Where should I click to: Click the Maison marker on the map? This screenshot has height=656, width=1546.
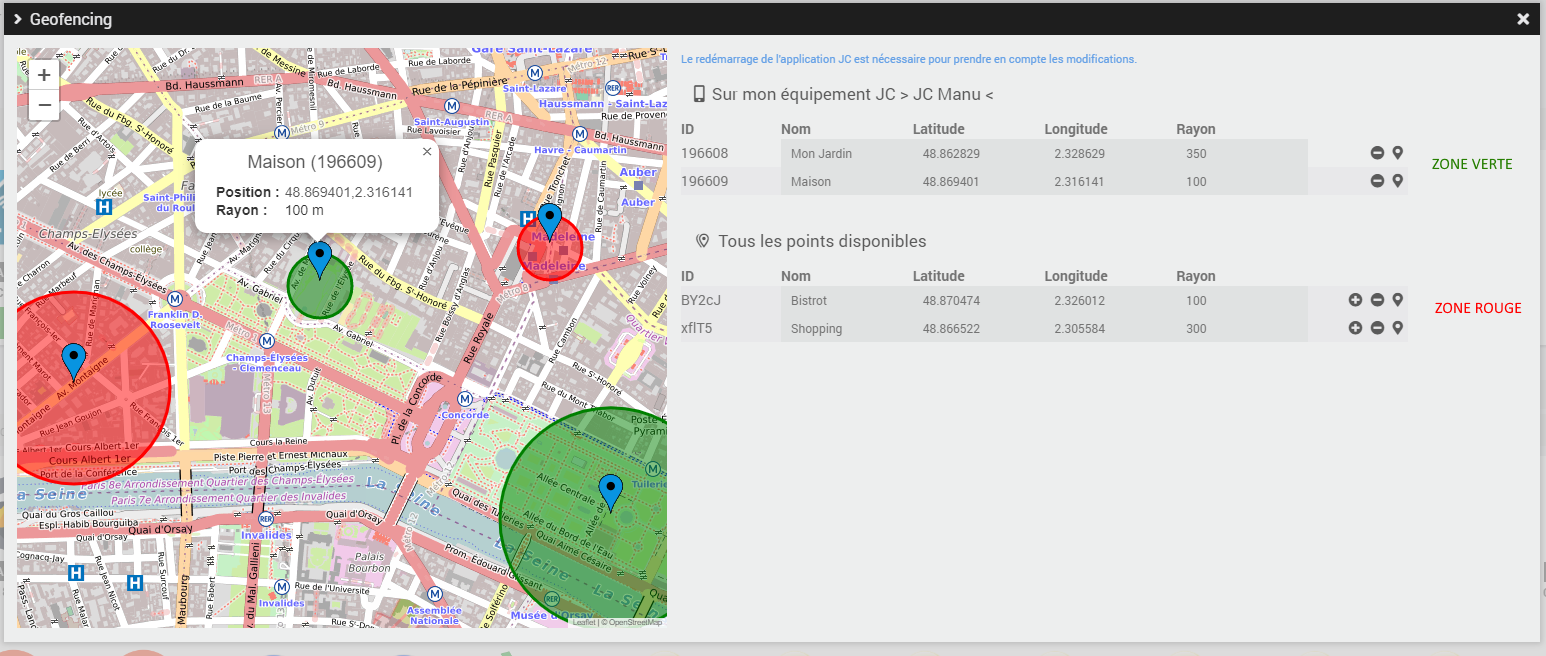click(x=320, y=260)
